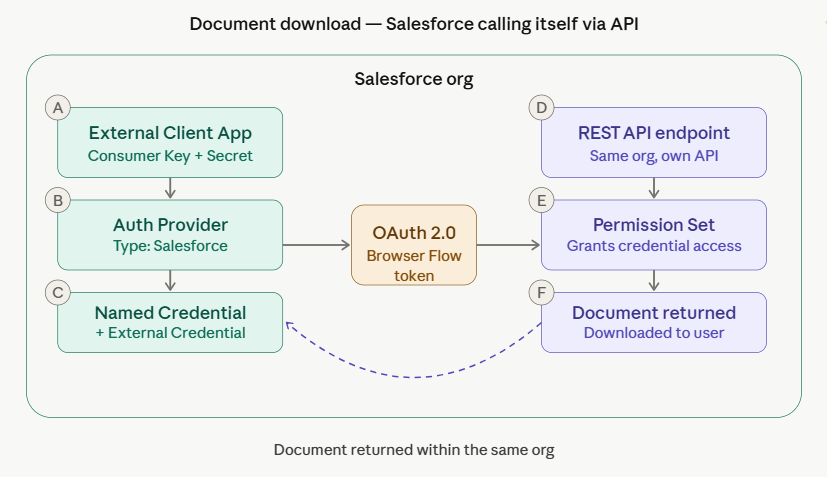Click the 'Consumer Key + Secret' subtitle
Viewport: 827px width, 477px height.
click(170, 156)
